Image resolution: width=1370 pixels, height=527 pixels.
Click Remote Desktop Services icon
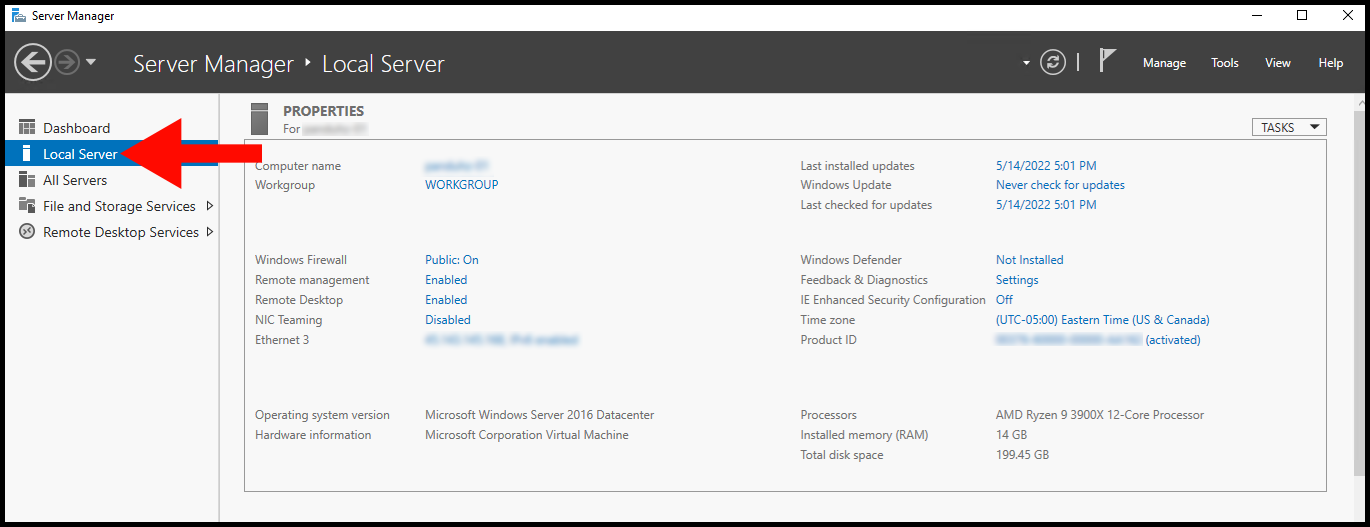[x=27, y=232]
